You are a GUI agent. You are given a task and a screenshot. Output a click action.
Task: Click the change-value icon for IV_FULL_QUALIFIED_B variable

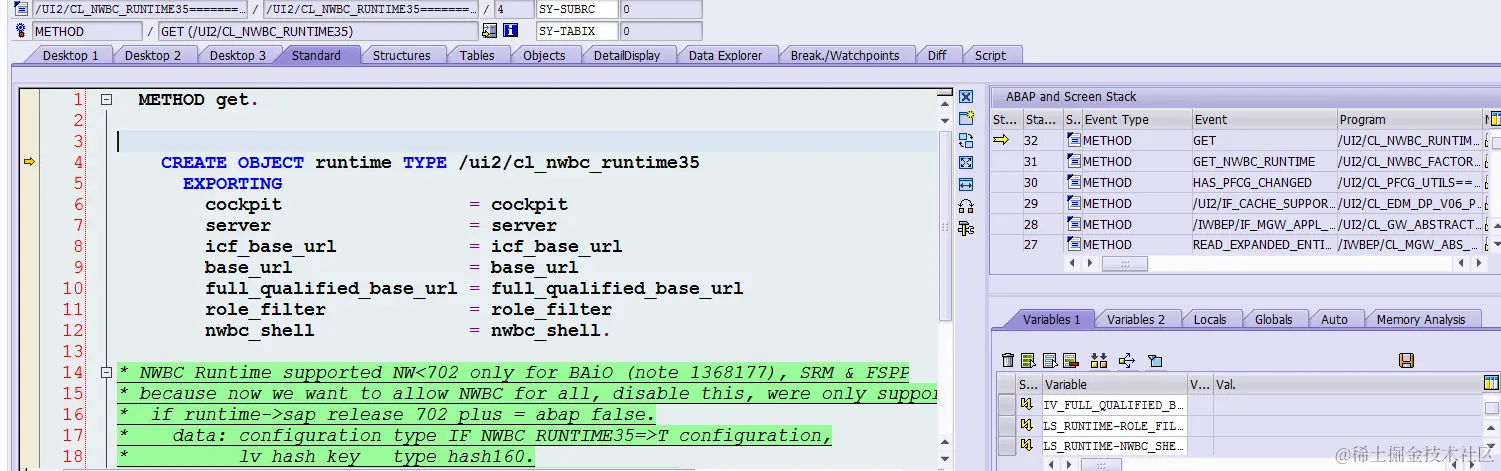coord(1026,404)
